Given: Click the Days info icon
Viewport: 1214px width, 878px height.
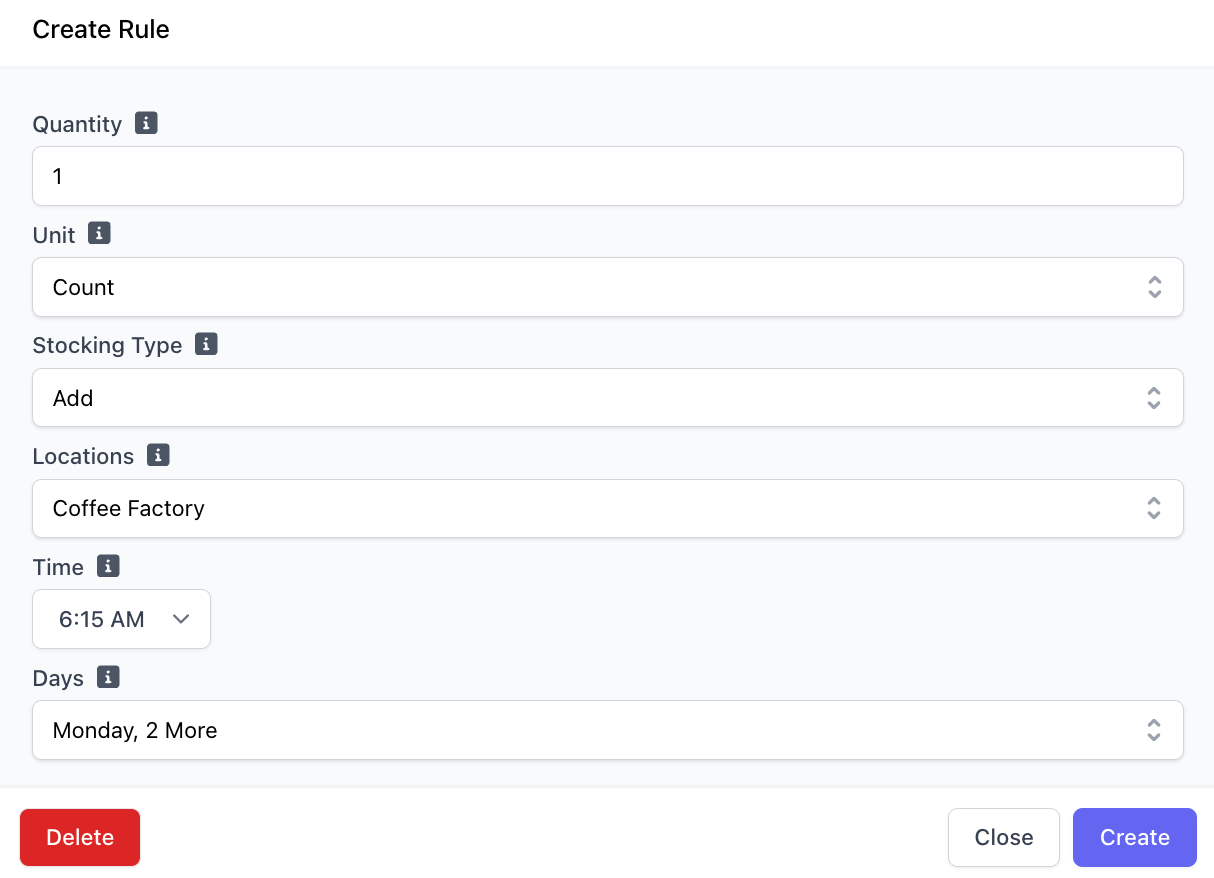Looking at the screenshot, I should (108, 677).
